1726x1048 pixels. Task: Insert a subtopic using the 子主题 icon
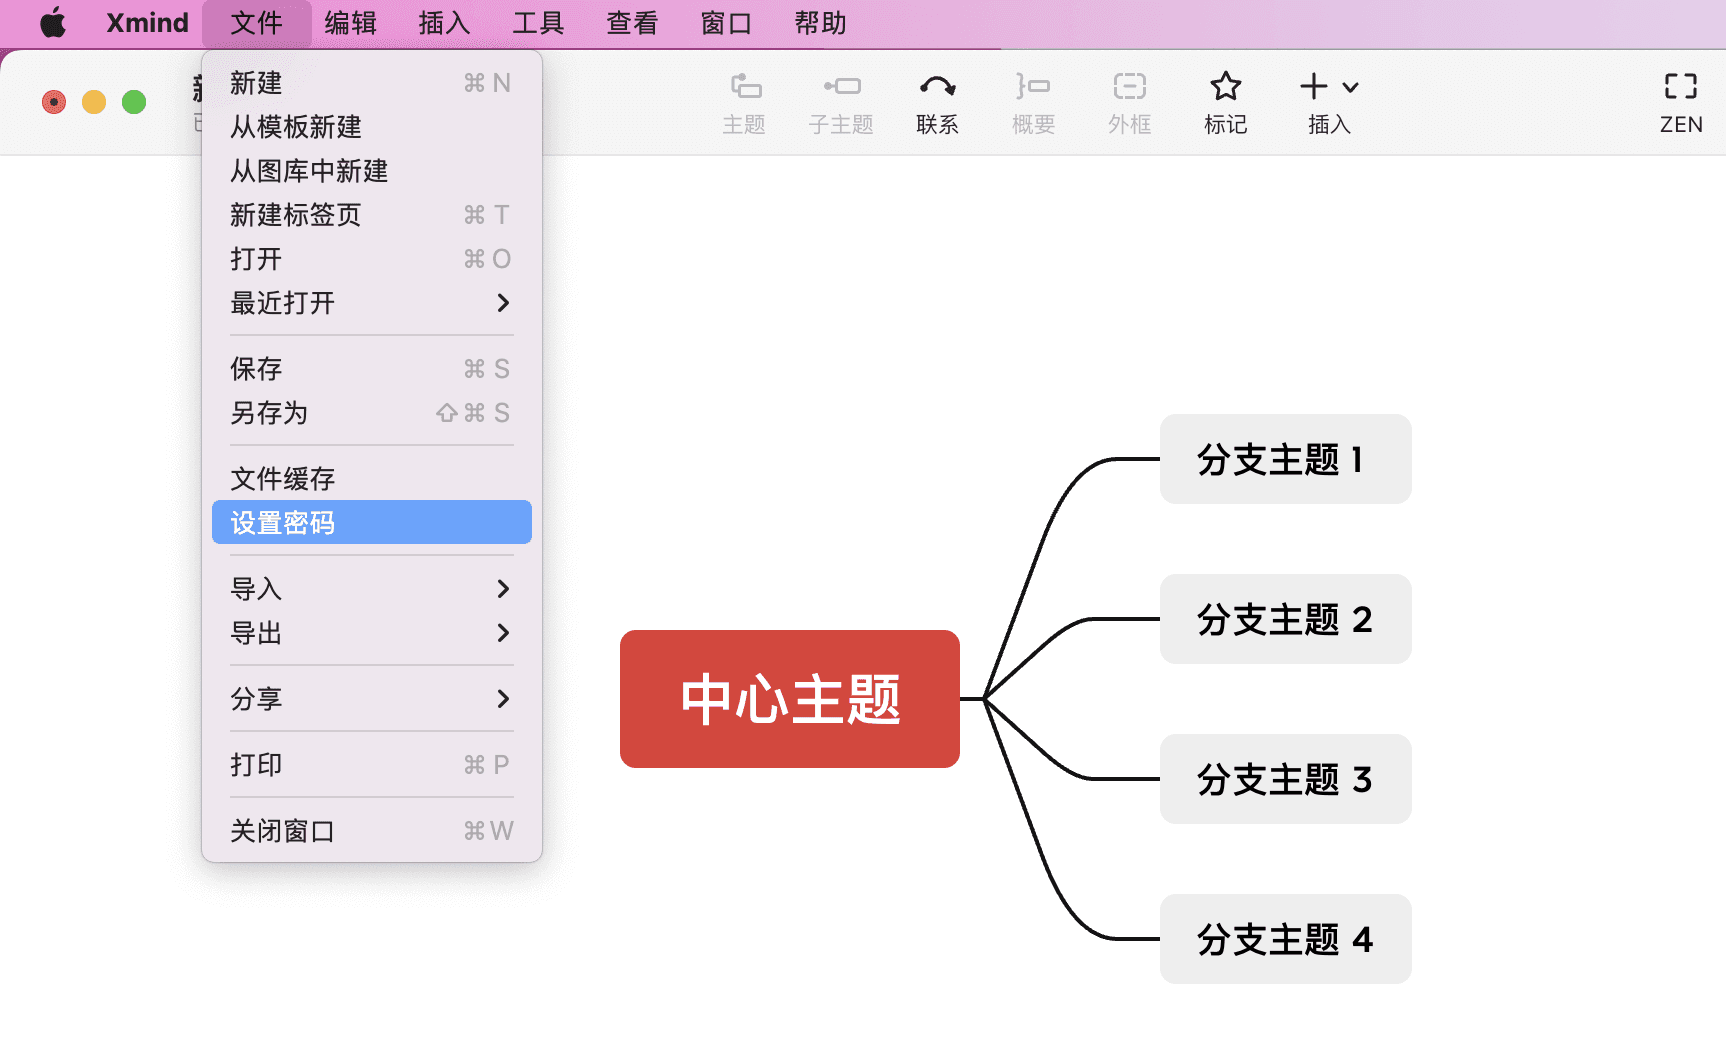pyautogui.click(x=840, y=100)
